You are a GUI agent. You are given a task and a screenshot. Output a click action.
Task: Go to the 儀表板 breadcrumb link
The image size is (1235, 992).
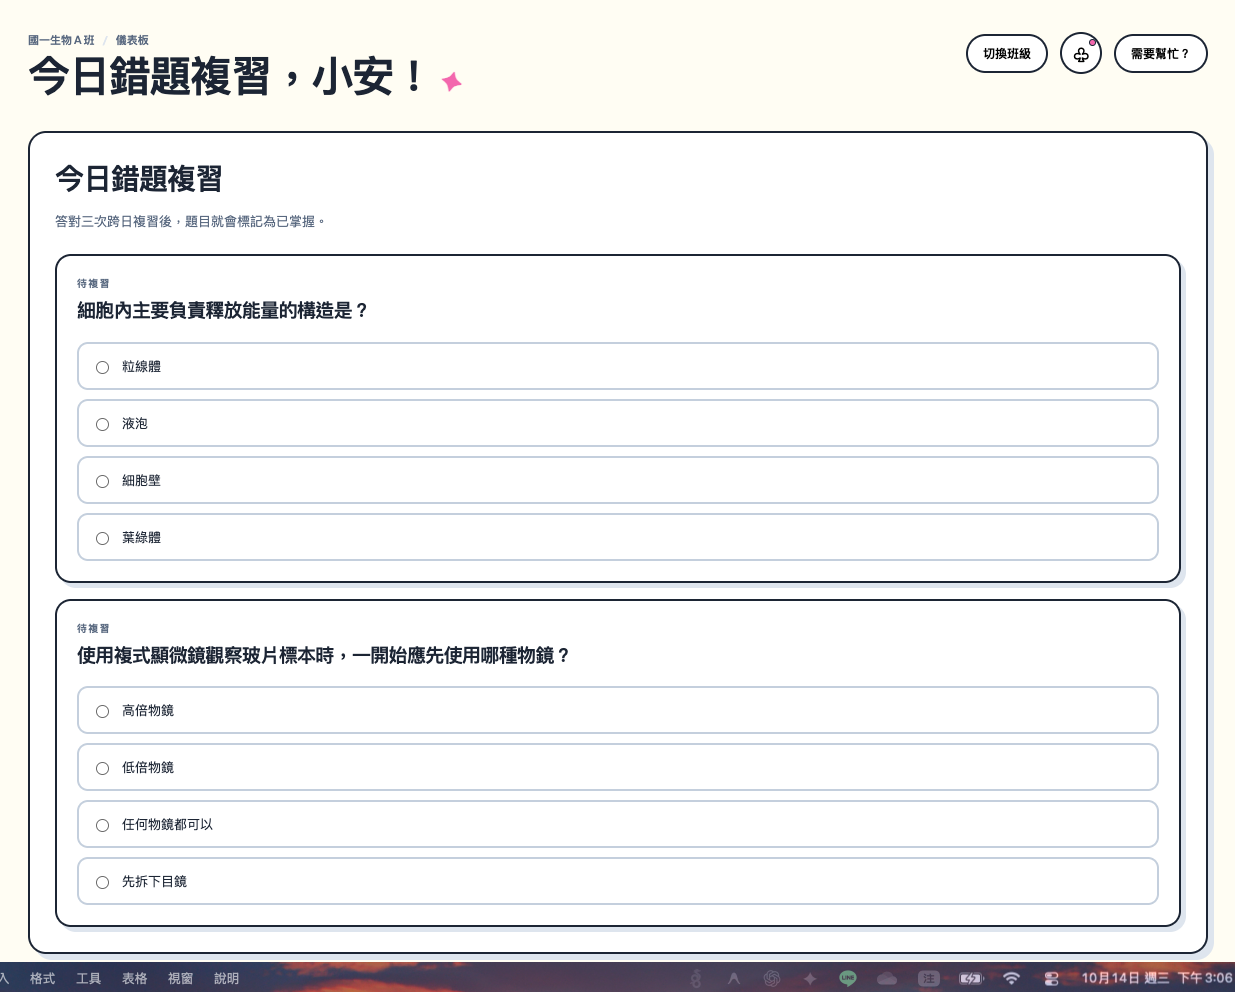tap(132, 40)
